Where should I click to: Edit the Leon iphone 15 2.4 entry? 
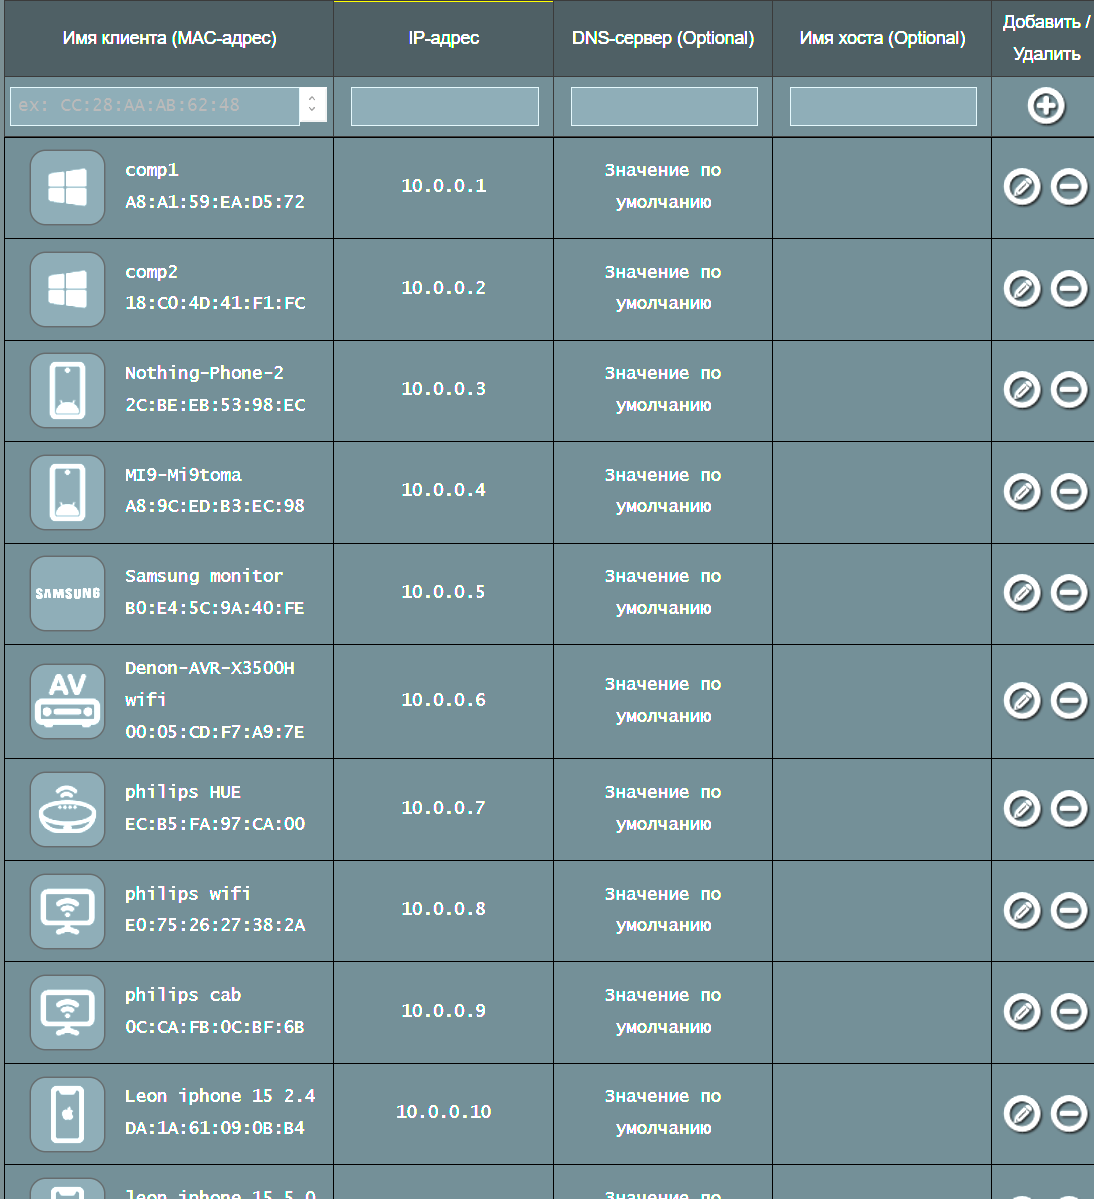click(1022, 1113)
